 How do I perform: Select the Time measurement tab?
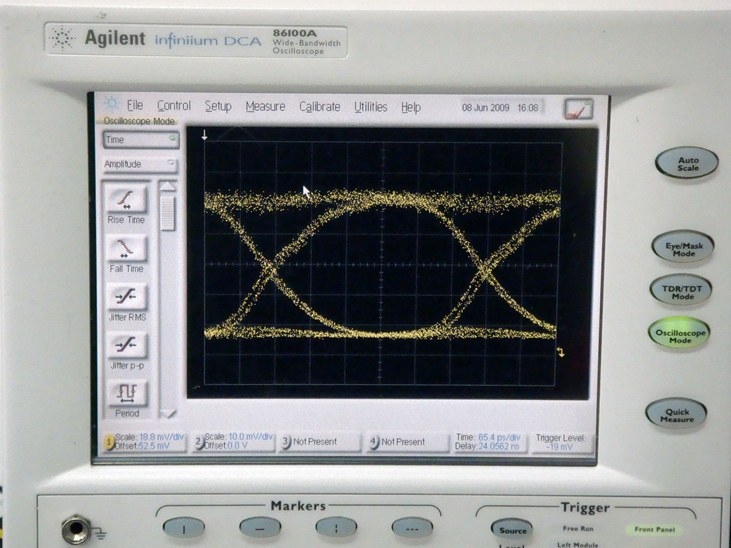(x=141, y=140)
